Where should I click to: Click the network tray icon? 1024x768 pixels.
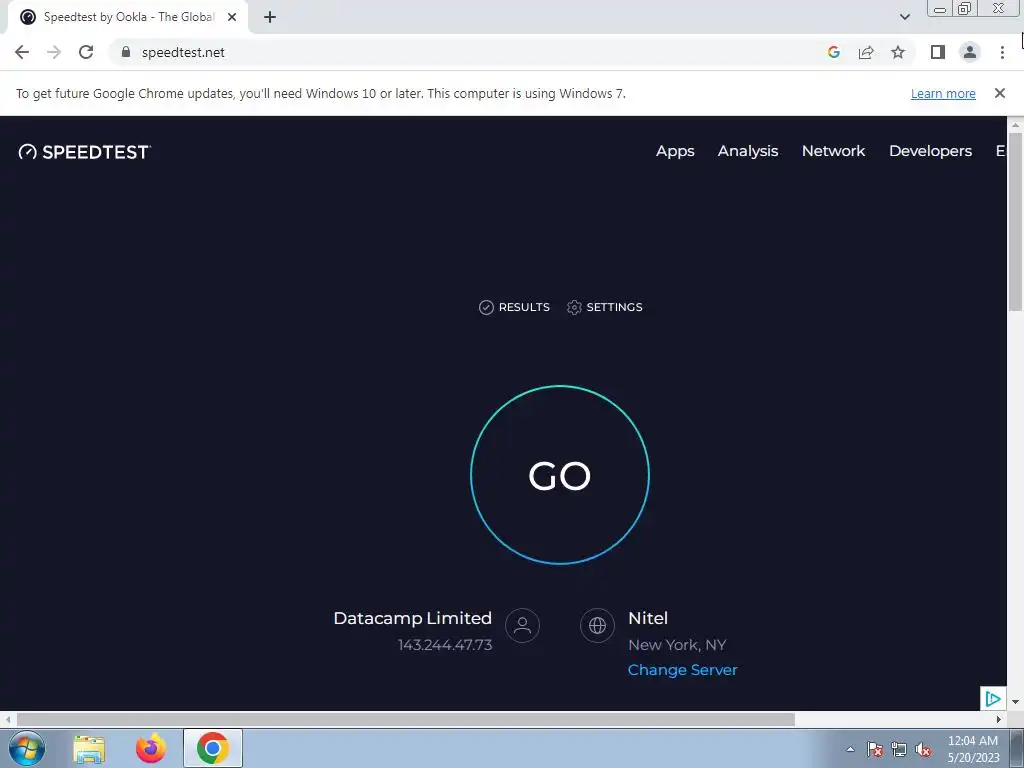click(899, 749)
